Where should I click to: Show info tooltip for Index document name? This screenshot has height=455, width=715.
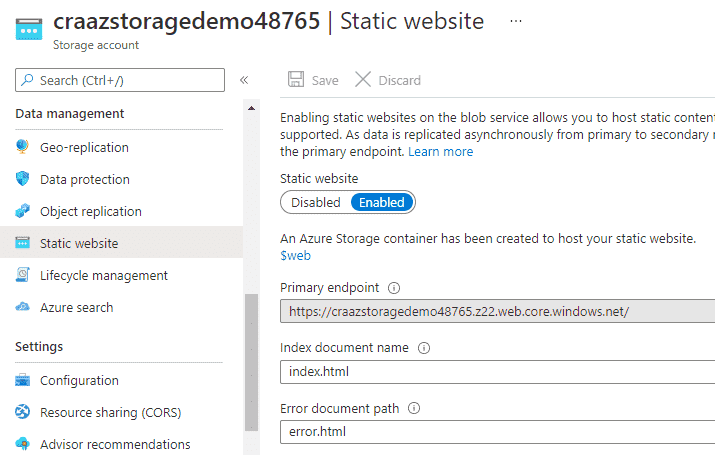coord(424,348)
